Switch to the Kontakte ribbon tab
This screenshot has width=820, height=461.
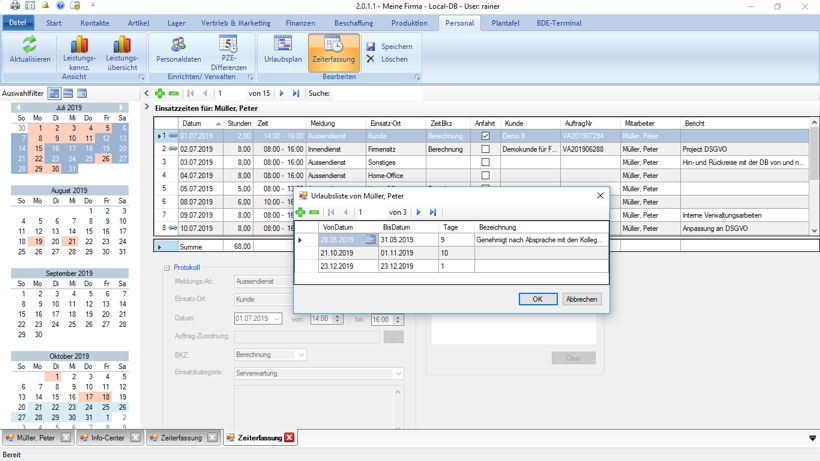[95, 23]
